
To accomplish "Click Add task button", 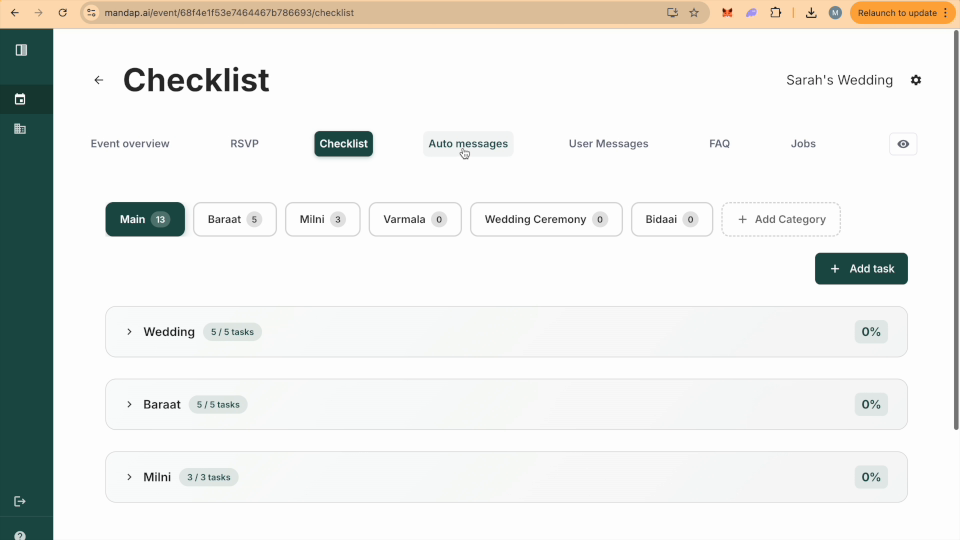I will click(x=861, y=269).
